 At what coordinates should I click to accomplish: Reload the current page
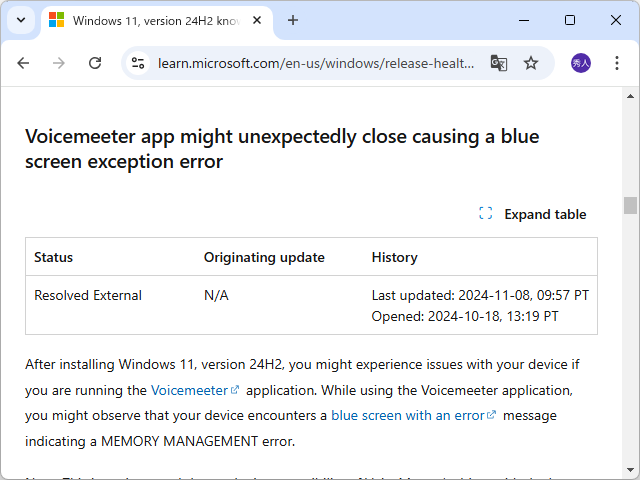[x=95, y=63]
